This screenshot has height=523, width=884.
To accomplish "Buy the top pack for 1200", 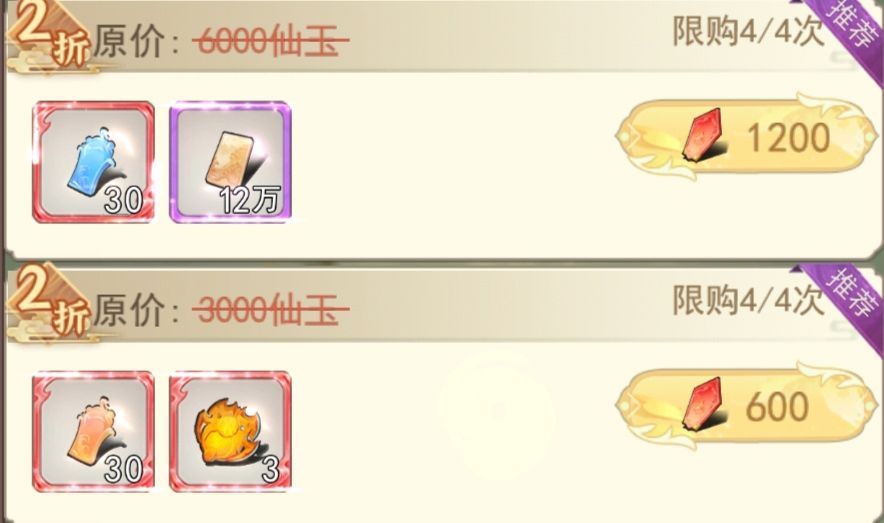I will click(746, 137).
